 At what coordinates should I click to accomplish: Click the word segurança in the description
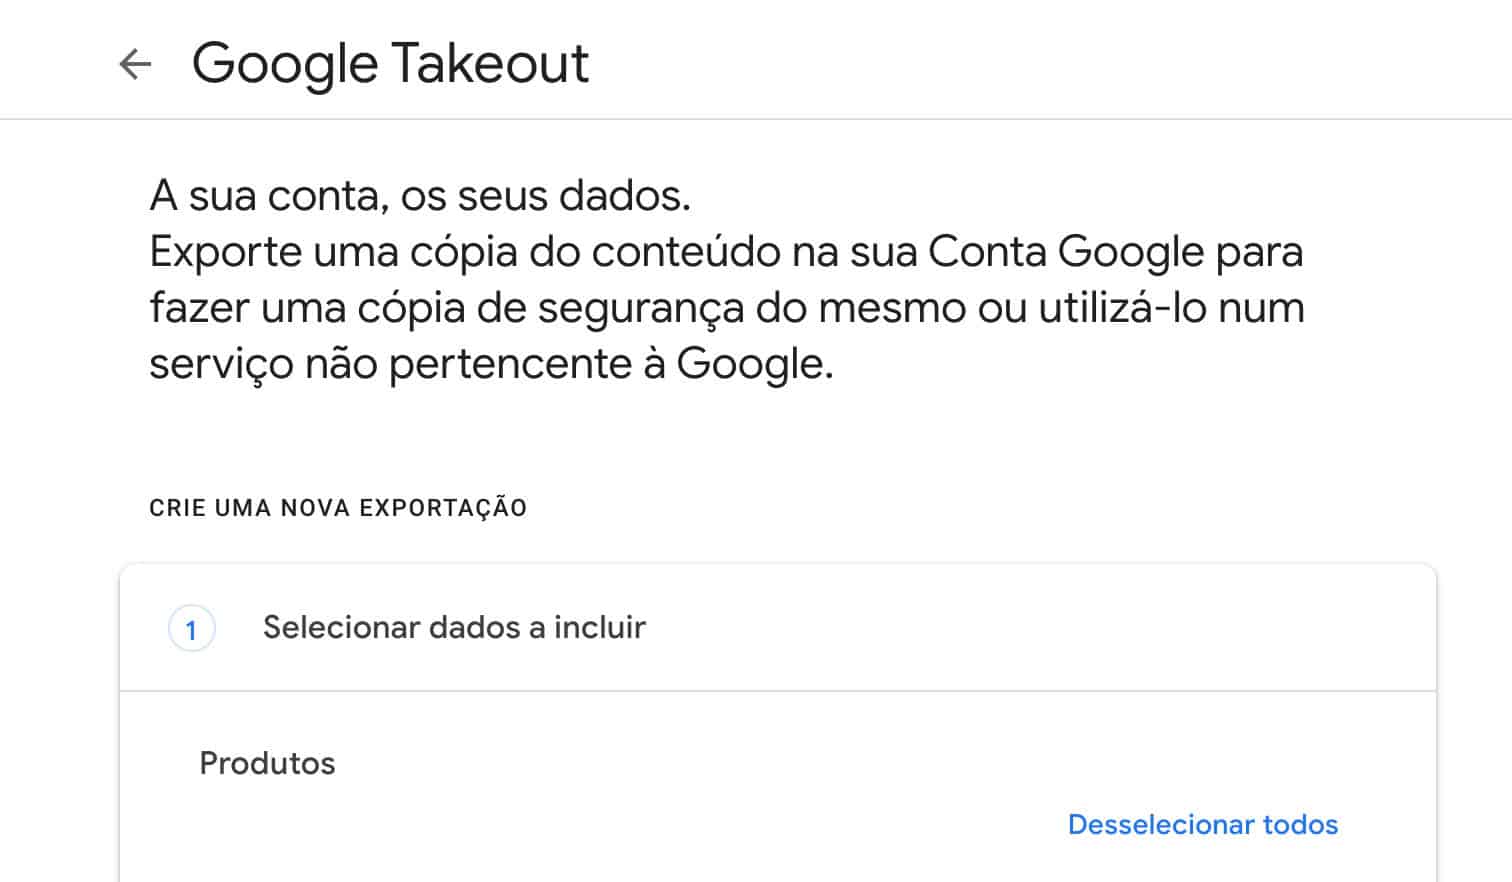click(x=641, y=308)
